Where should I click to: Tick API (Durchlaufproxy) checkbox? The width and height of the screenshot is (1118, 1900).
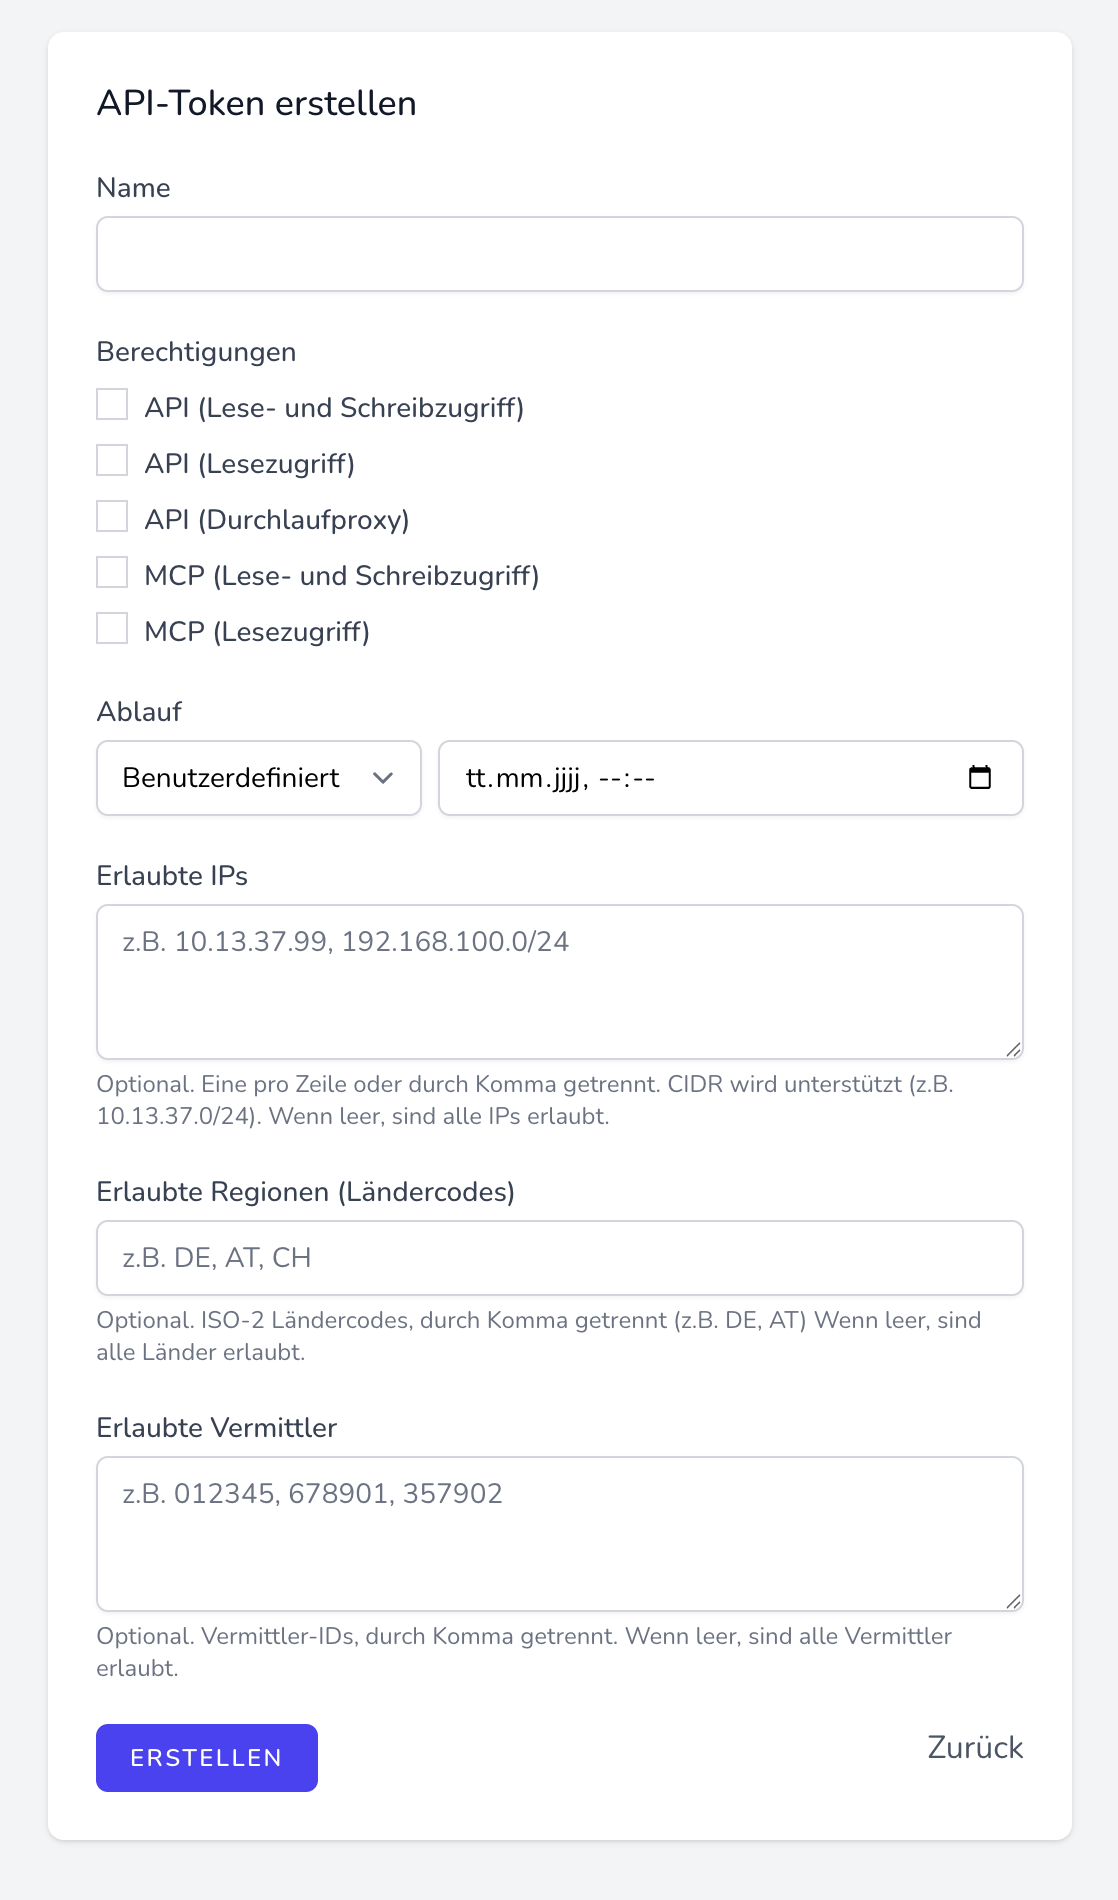112,517
